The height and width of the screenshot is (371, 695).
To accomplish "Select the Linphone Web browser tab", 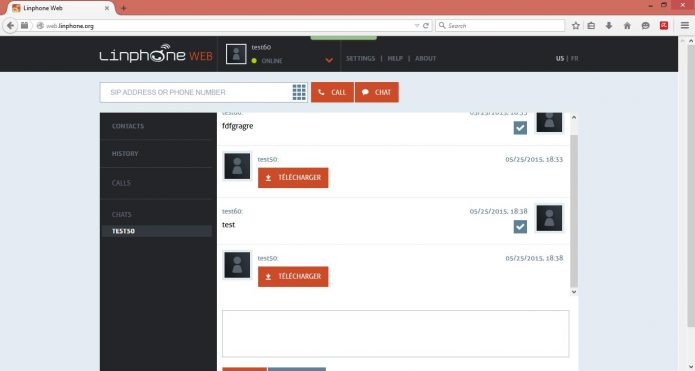I will 60,8.
